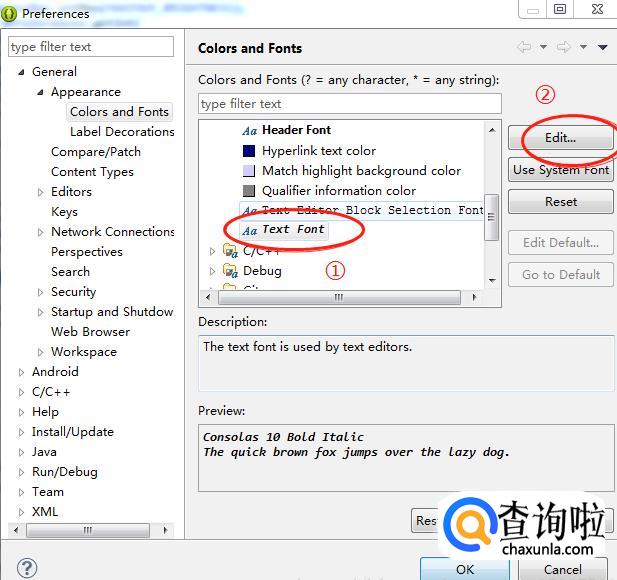Select Hyperlink text color swatch

[249, 151]
